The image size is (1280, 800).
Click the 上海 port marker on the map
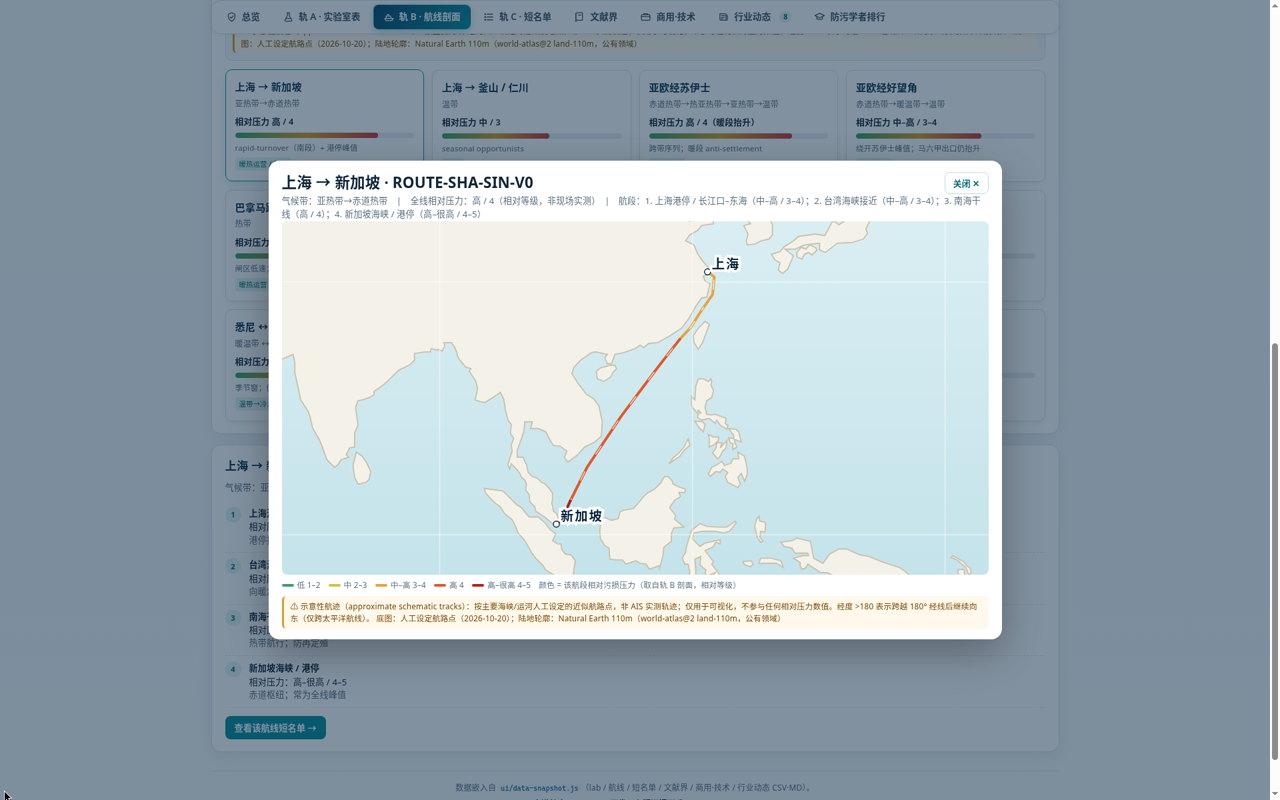(708, 272)
